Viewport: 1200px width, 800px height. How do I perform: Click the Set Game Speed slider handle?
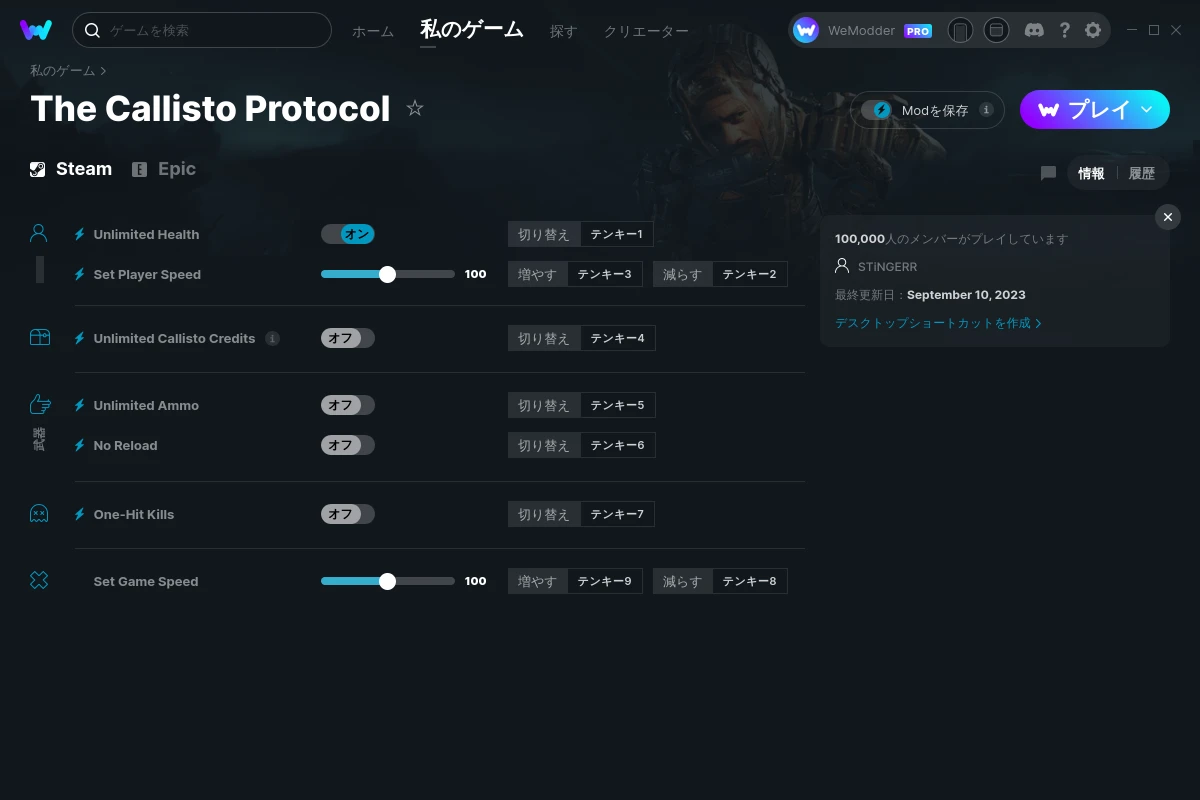388,581
